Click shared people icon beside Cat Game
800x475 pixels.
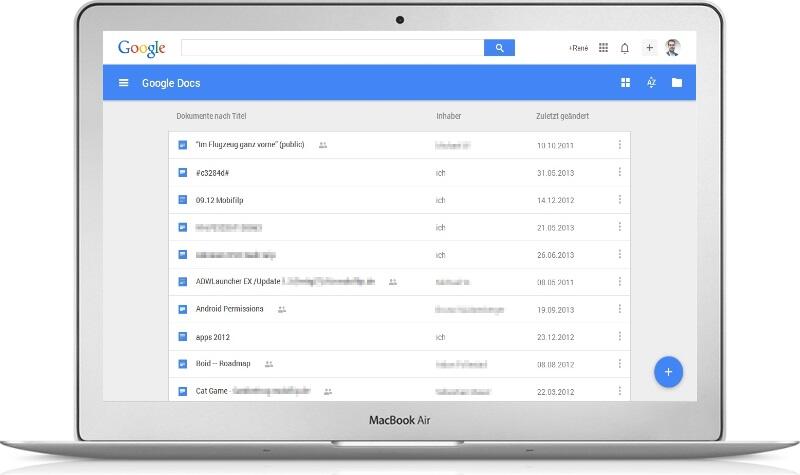(x=328, y=392)
